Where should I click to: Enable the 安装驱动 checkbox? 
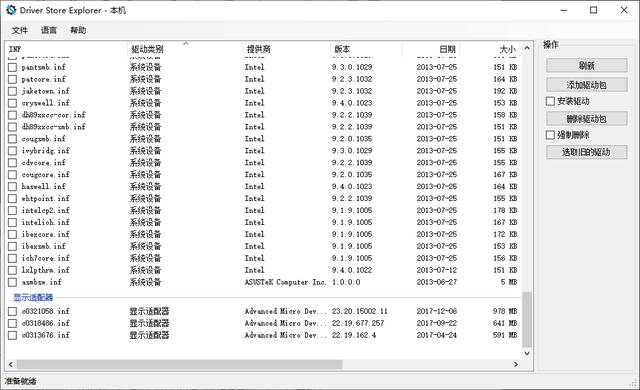point(550,101)
